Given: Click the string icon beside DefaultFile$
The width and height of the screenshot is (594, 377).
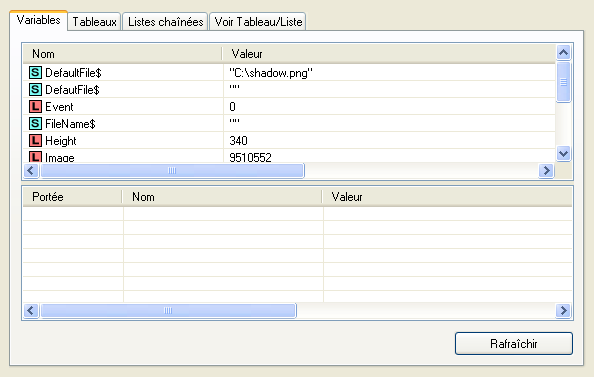Looking at the screenshot, I should click(35, 72).
